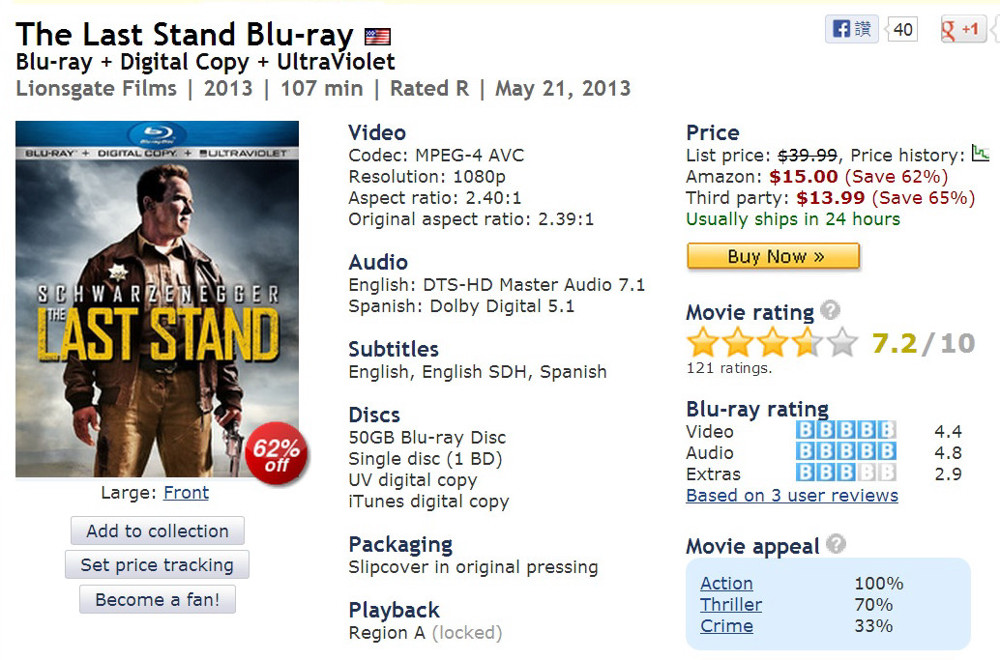Click the Become a fan! button
This screenshot has width=1000, height=660.
(x=158, y=599)
